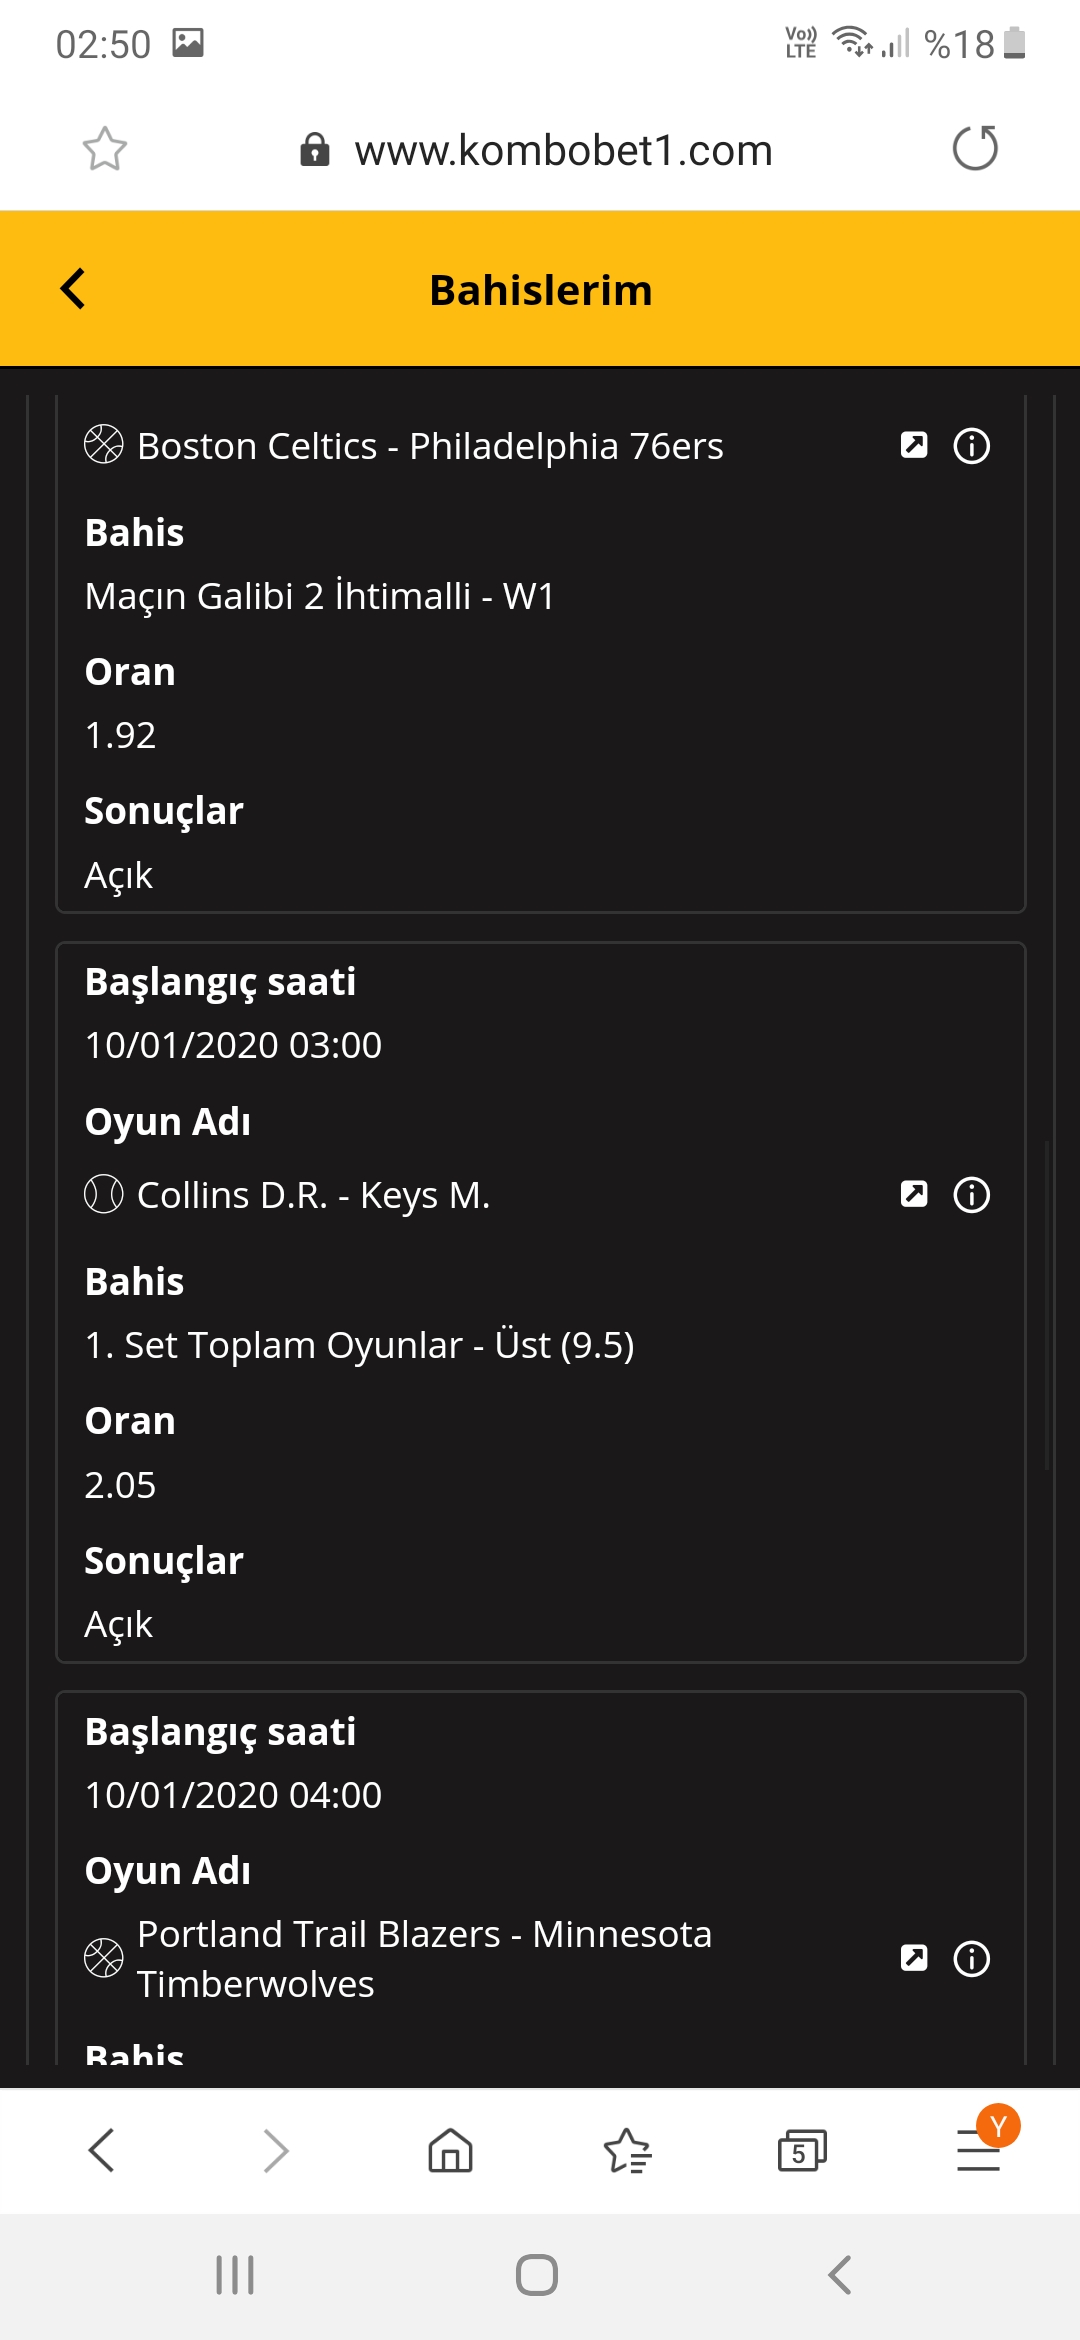The image size is (1080, 2340).
Task: Open Collins D.R. - Keys M. external link icon
Action: (914, 1194)
